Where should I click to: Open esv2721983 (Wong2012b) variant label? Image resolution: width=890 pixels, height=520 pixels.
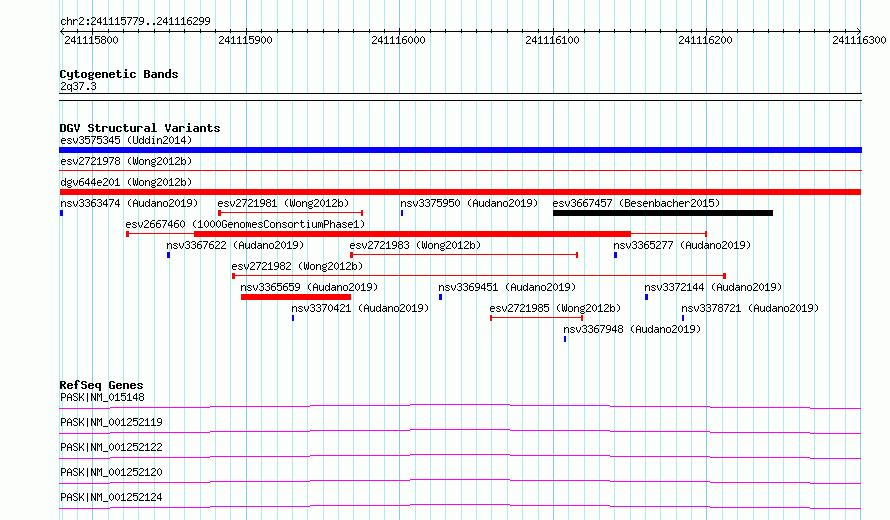point(415,245)
